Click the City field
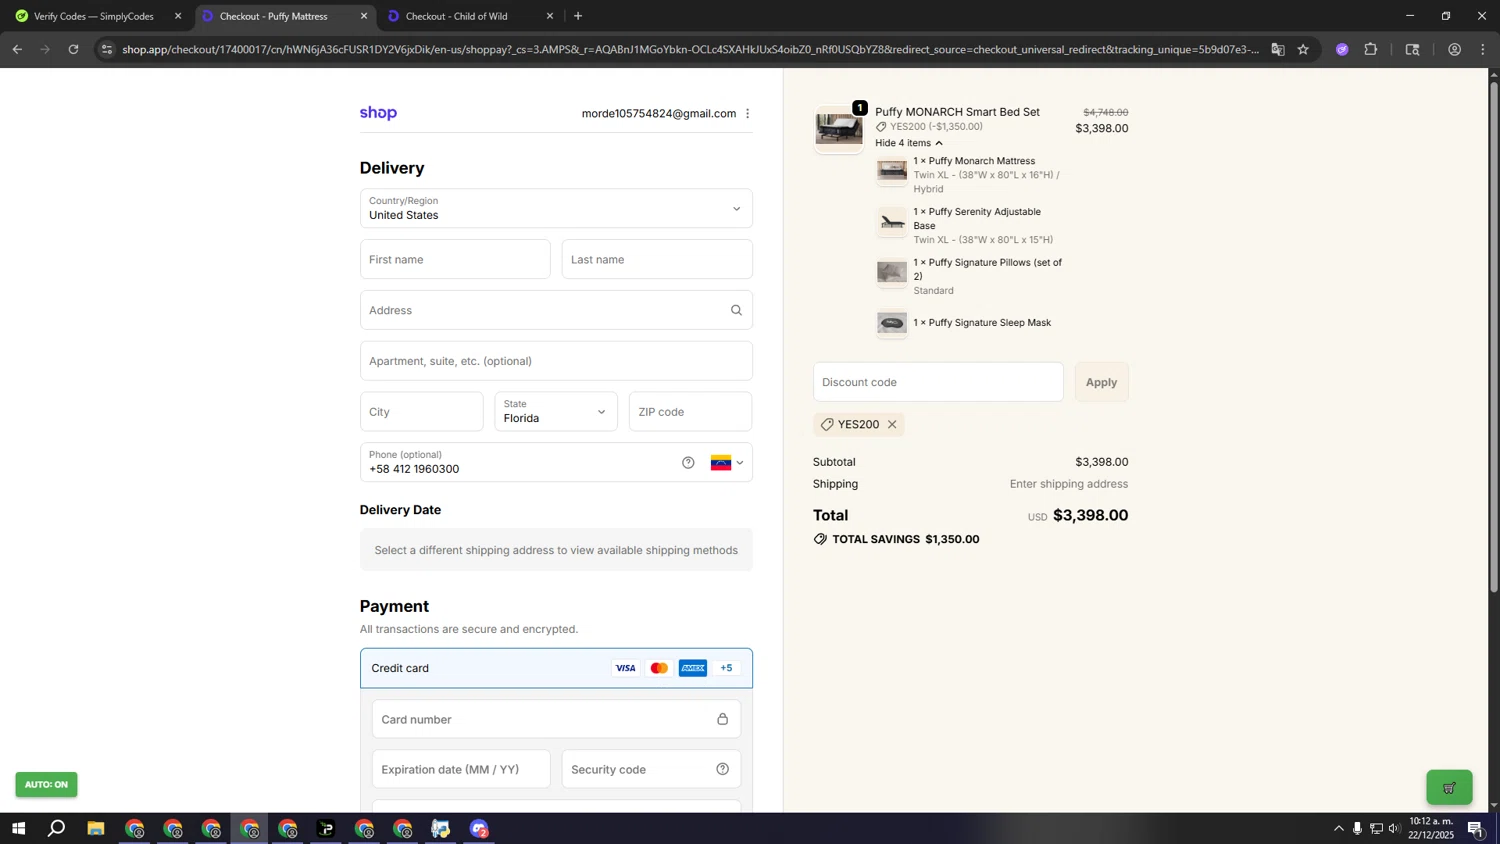The width and height of the screenshot is (1500, 844). coord(421,412)
